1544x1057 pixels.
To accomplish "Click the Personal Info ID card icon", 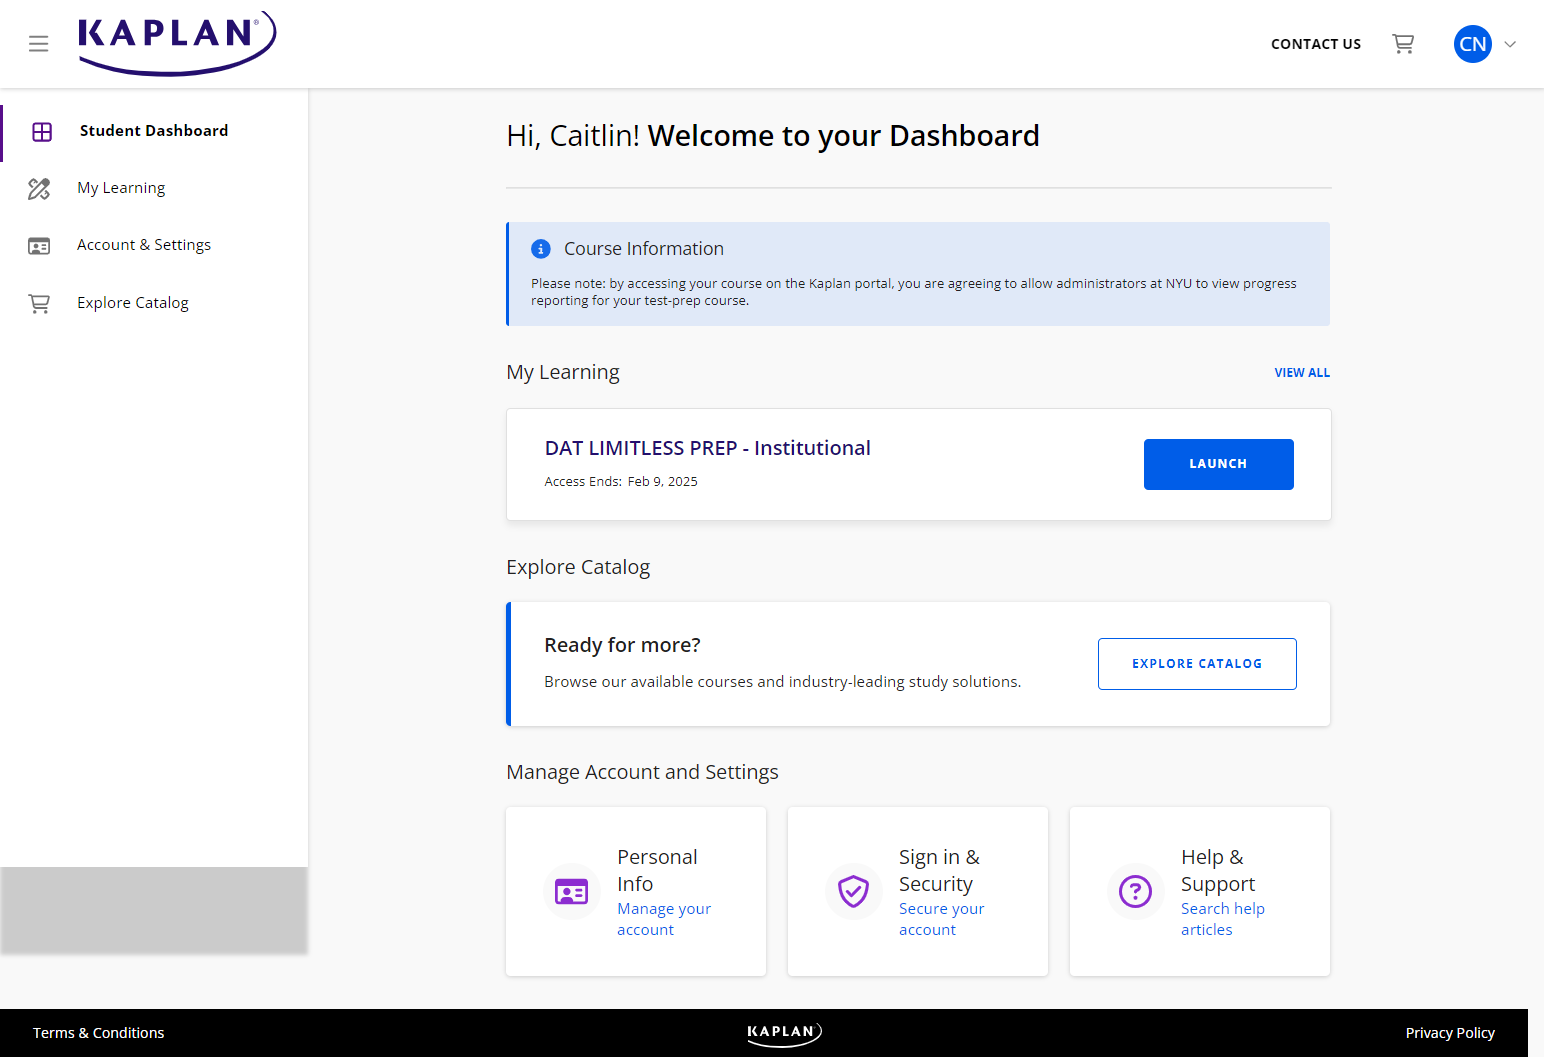I will pos(571,891).
